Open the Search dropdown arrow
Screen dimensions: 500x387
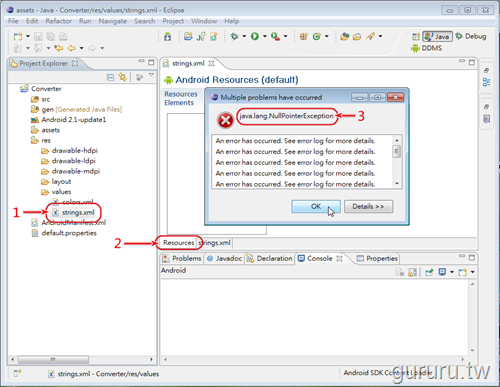(x=380, y=36)
